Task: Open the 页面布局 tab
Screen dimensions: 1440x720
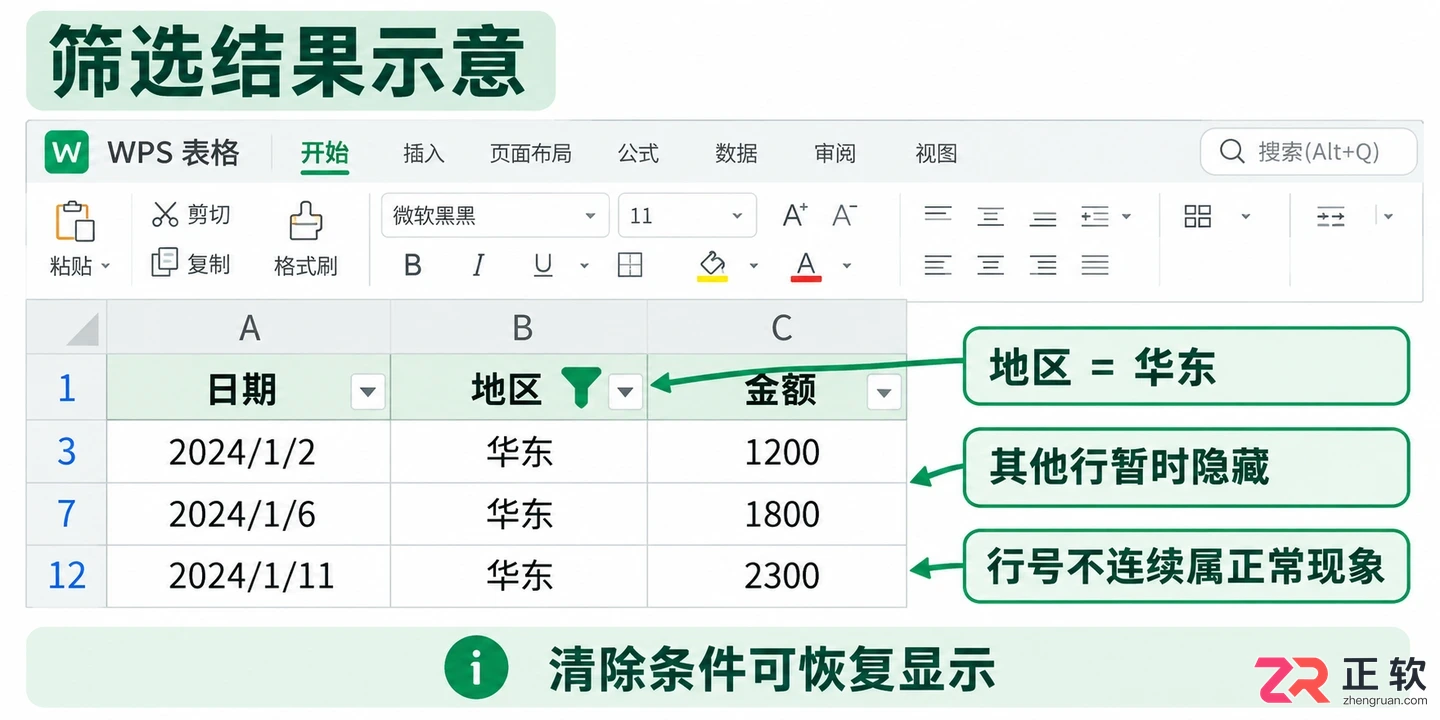Action: (x=531, y=153)
